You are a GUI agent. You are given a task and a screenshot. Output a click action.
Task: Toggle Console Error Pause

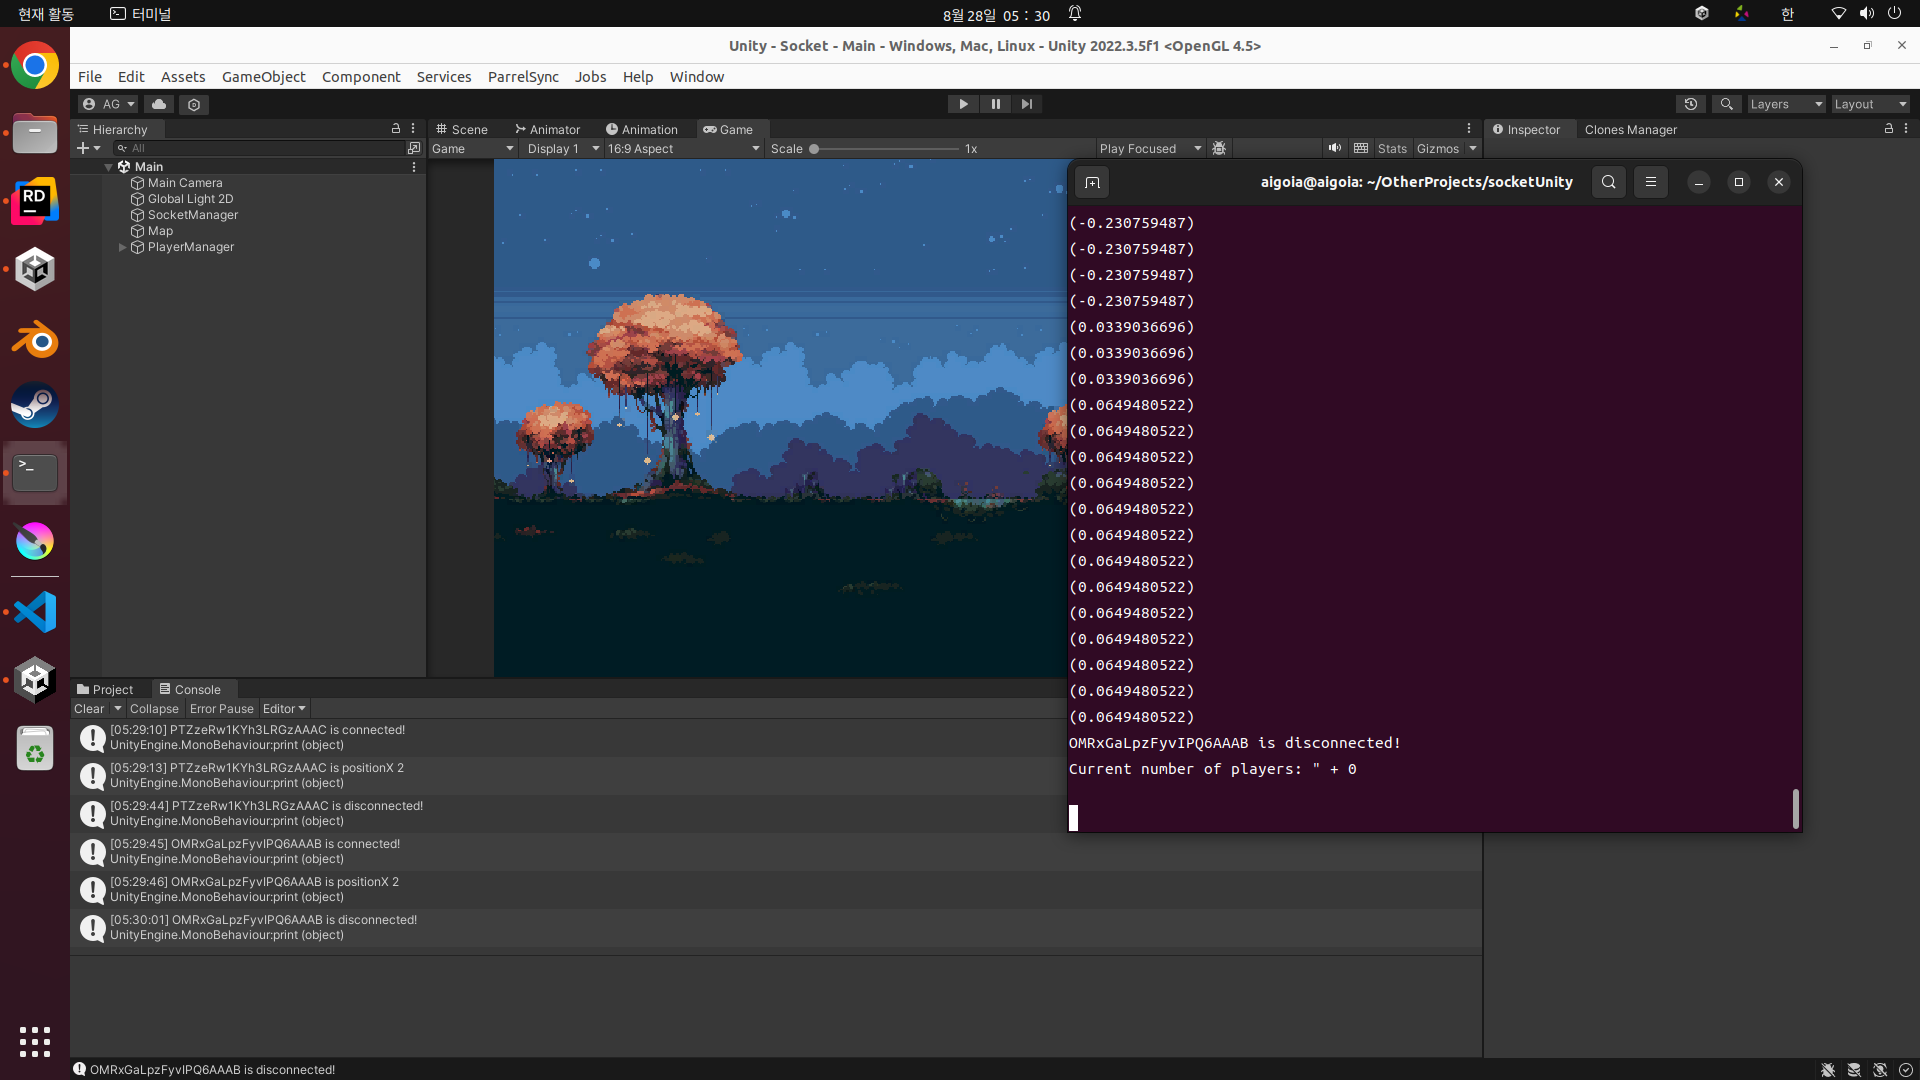point(222,708)
